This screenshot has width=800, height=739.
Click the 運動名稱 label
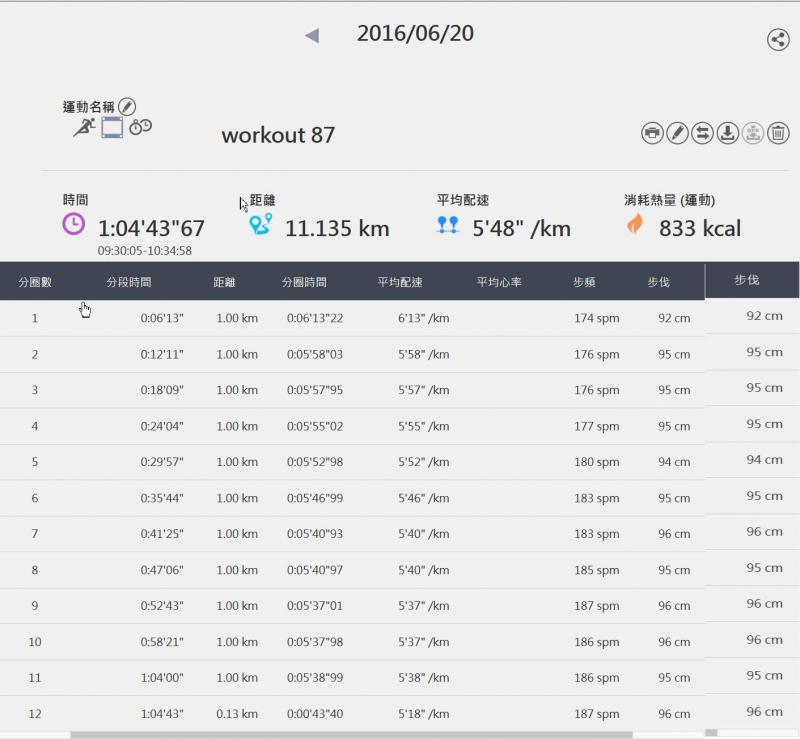(88, 107)
